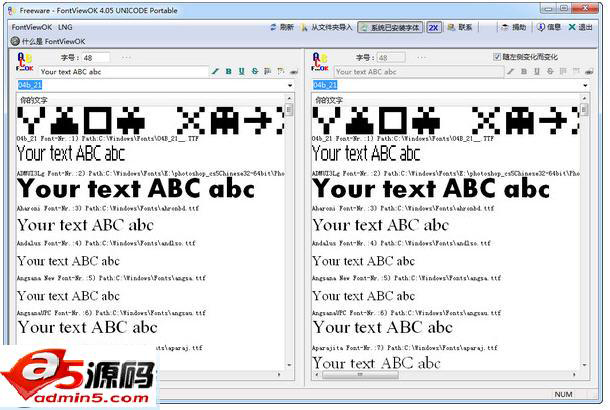Select the Angsana New row in left pane

click(x=111, y=278)
